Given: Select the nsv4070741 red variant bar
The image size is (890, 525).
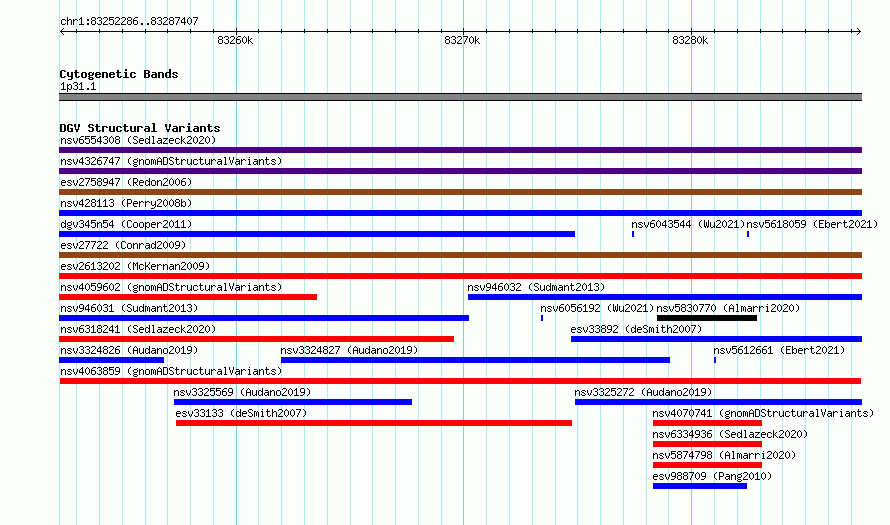Looking at the screenshot, I should [707, 423].
